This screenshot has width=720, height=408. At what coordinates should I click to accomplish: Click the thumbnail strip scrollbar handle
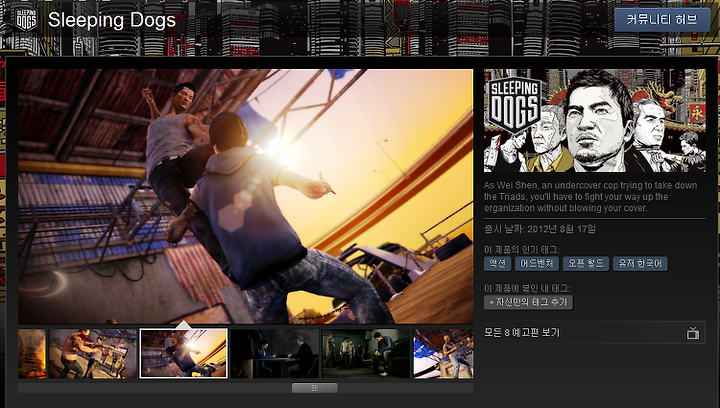point(315,388)
